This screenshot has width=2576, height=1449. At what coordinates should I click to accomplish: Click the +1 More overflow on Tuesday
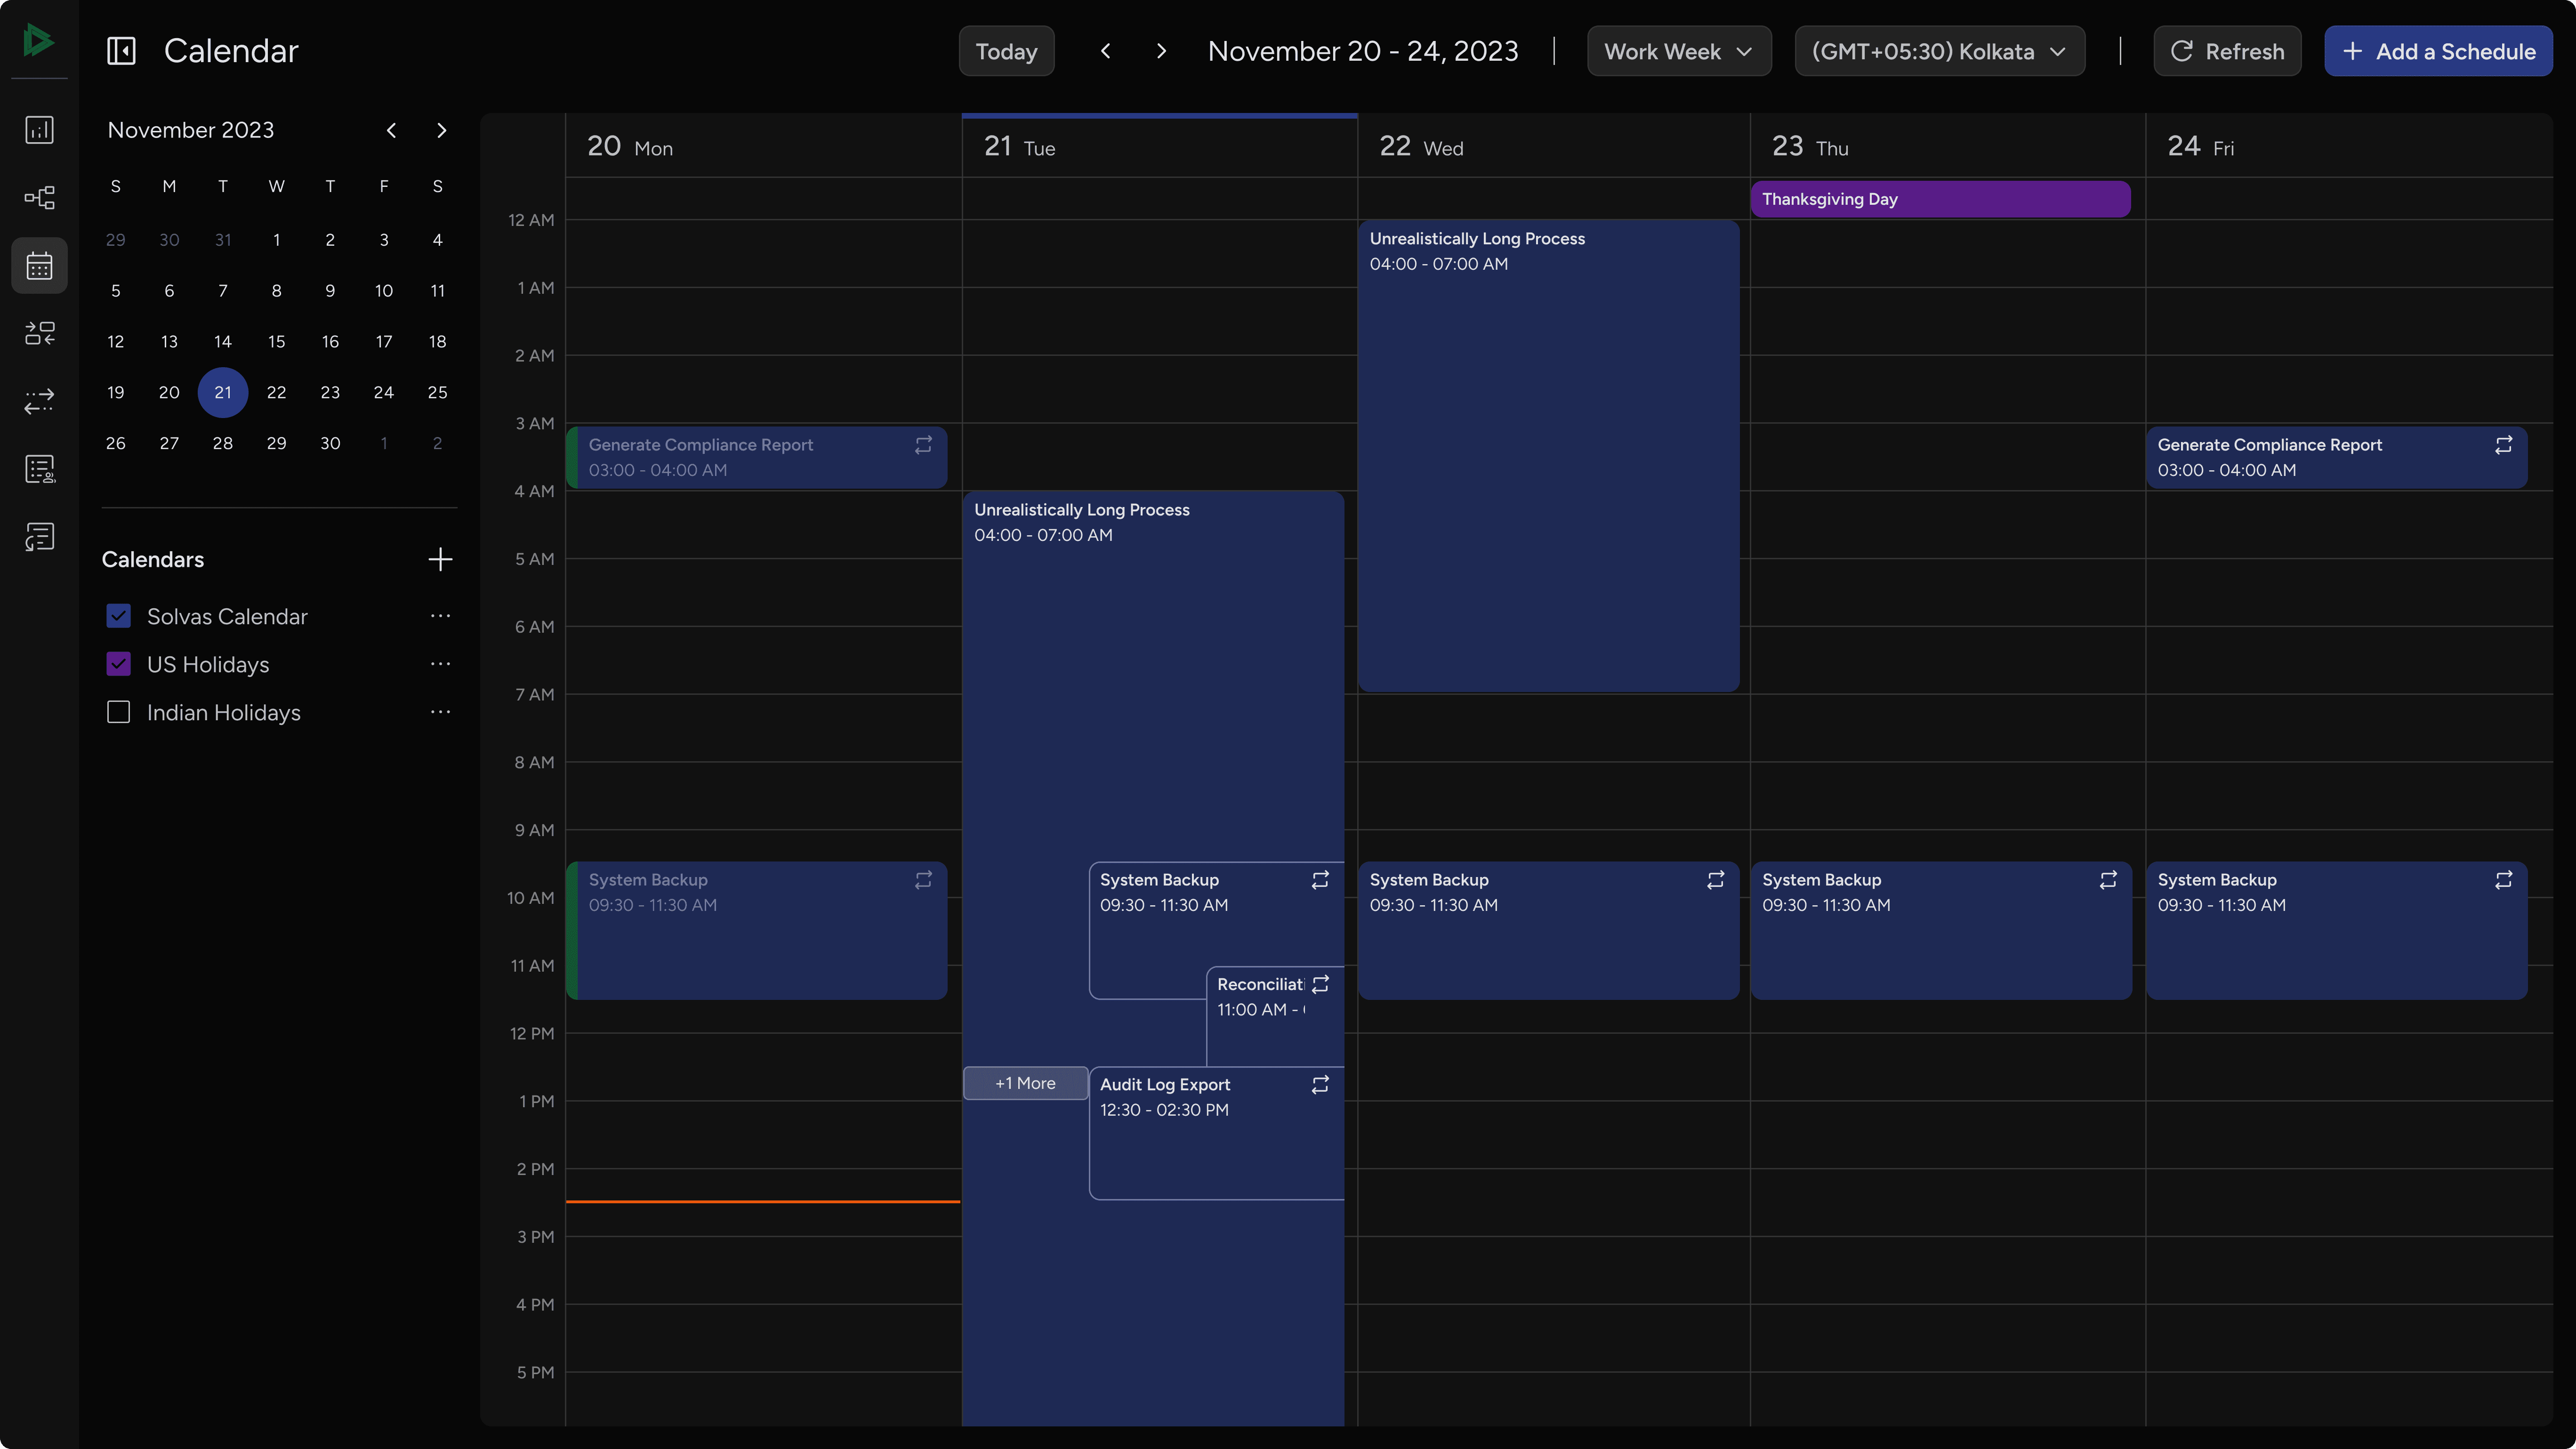coord(1024,1083)
